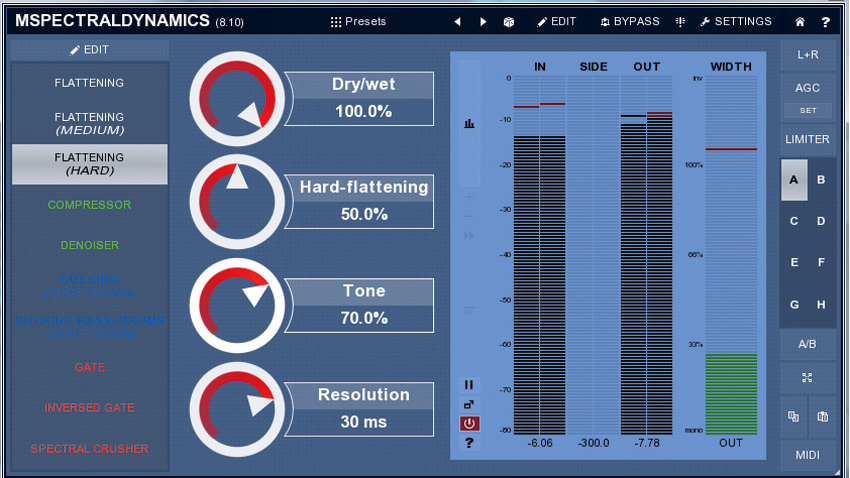The image size is (850, 478).
Task: Click the randomize dice icon
Action: pos(508,22)
